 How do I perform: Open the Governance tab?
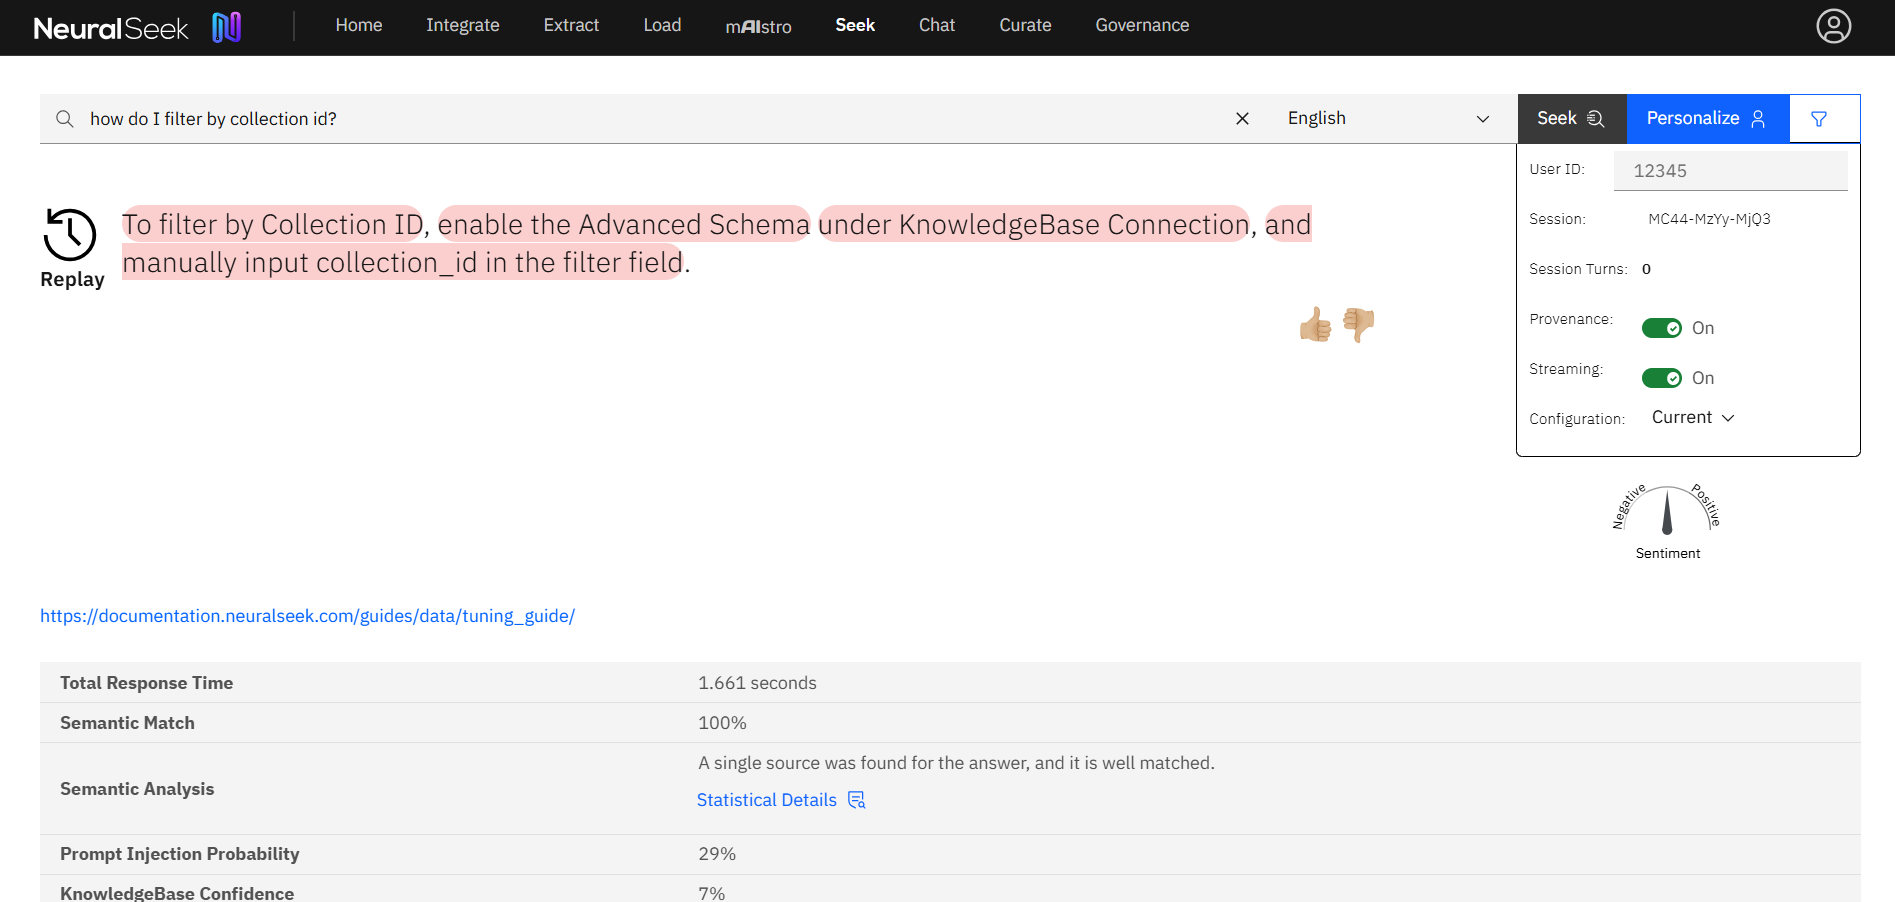coord(1142,26)
